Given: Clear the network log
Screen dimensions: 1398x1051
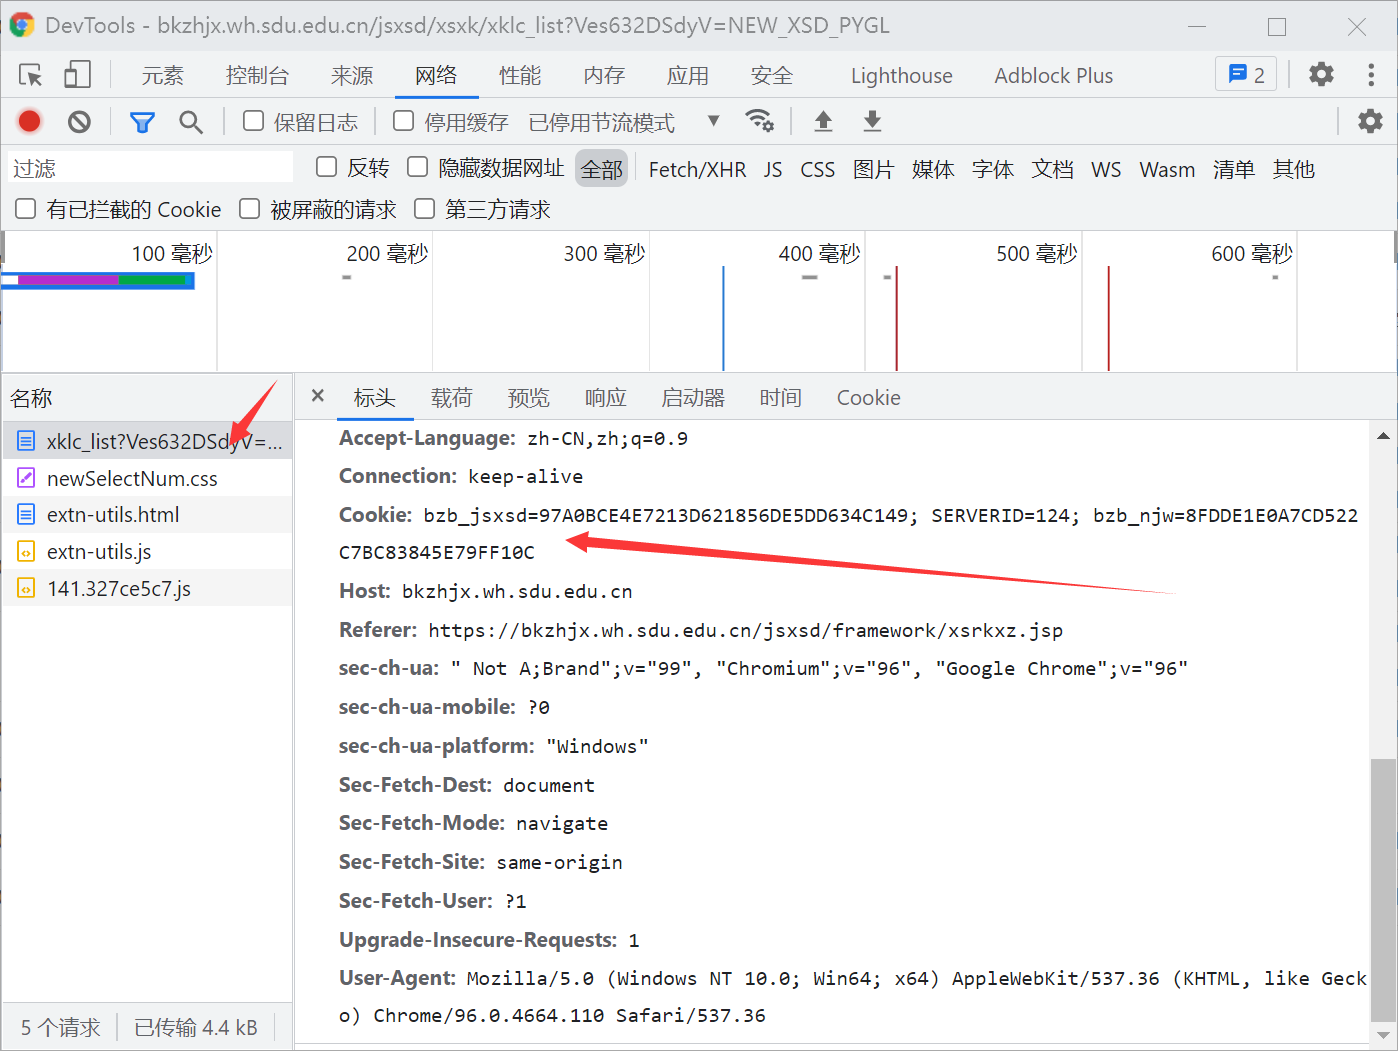Looking at the screenshot, I should click(x=79, y=122).
